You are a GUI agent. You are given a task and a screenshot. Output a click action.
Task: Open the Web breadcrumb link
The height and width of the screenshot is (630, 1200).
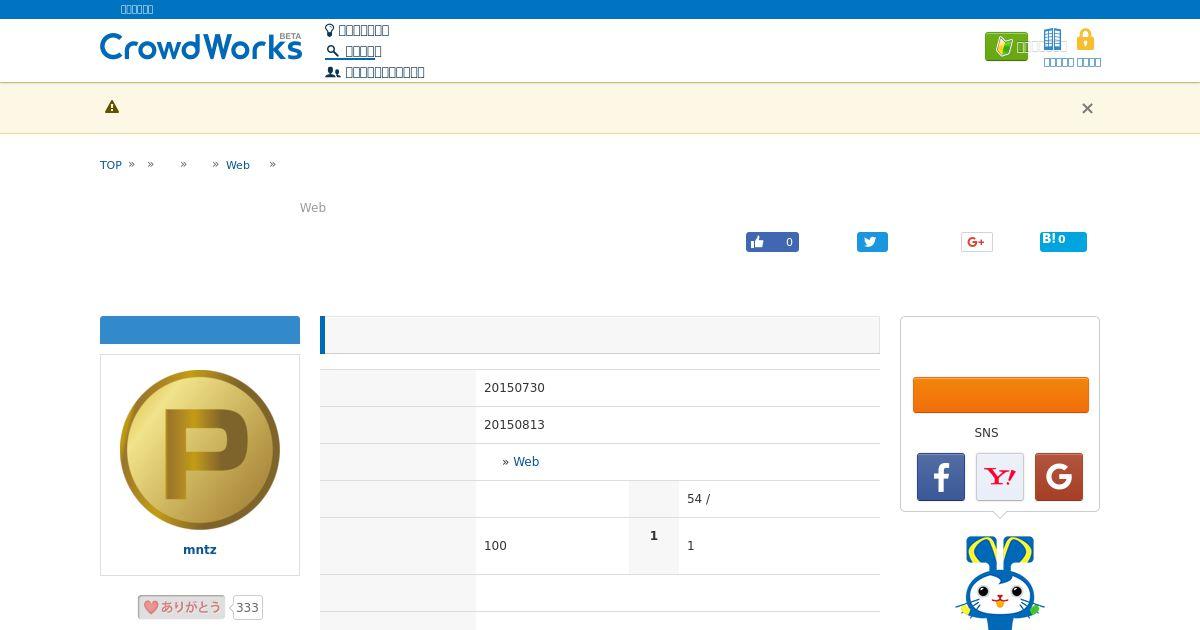pos(238,165)
